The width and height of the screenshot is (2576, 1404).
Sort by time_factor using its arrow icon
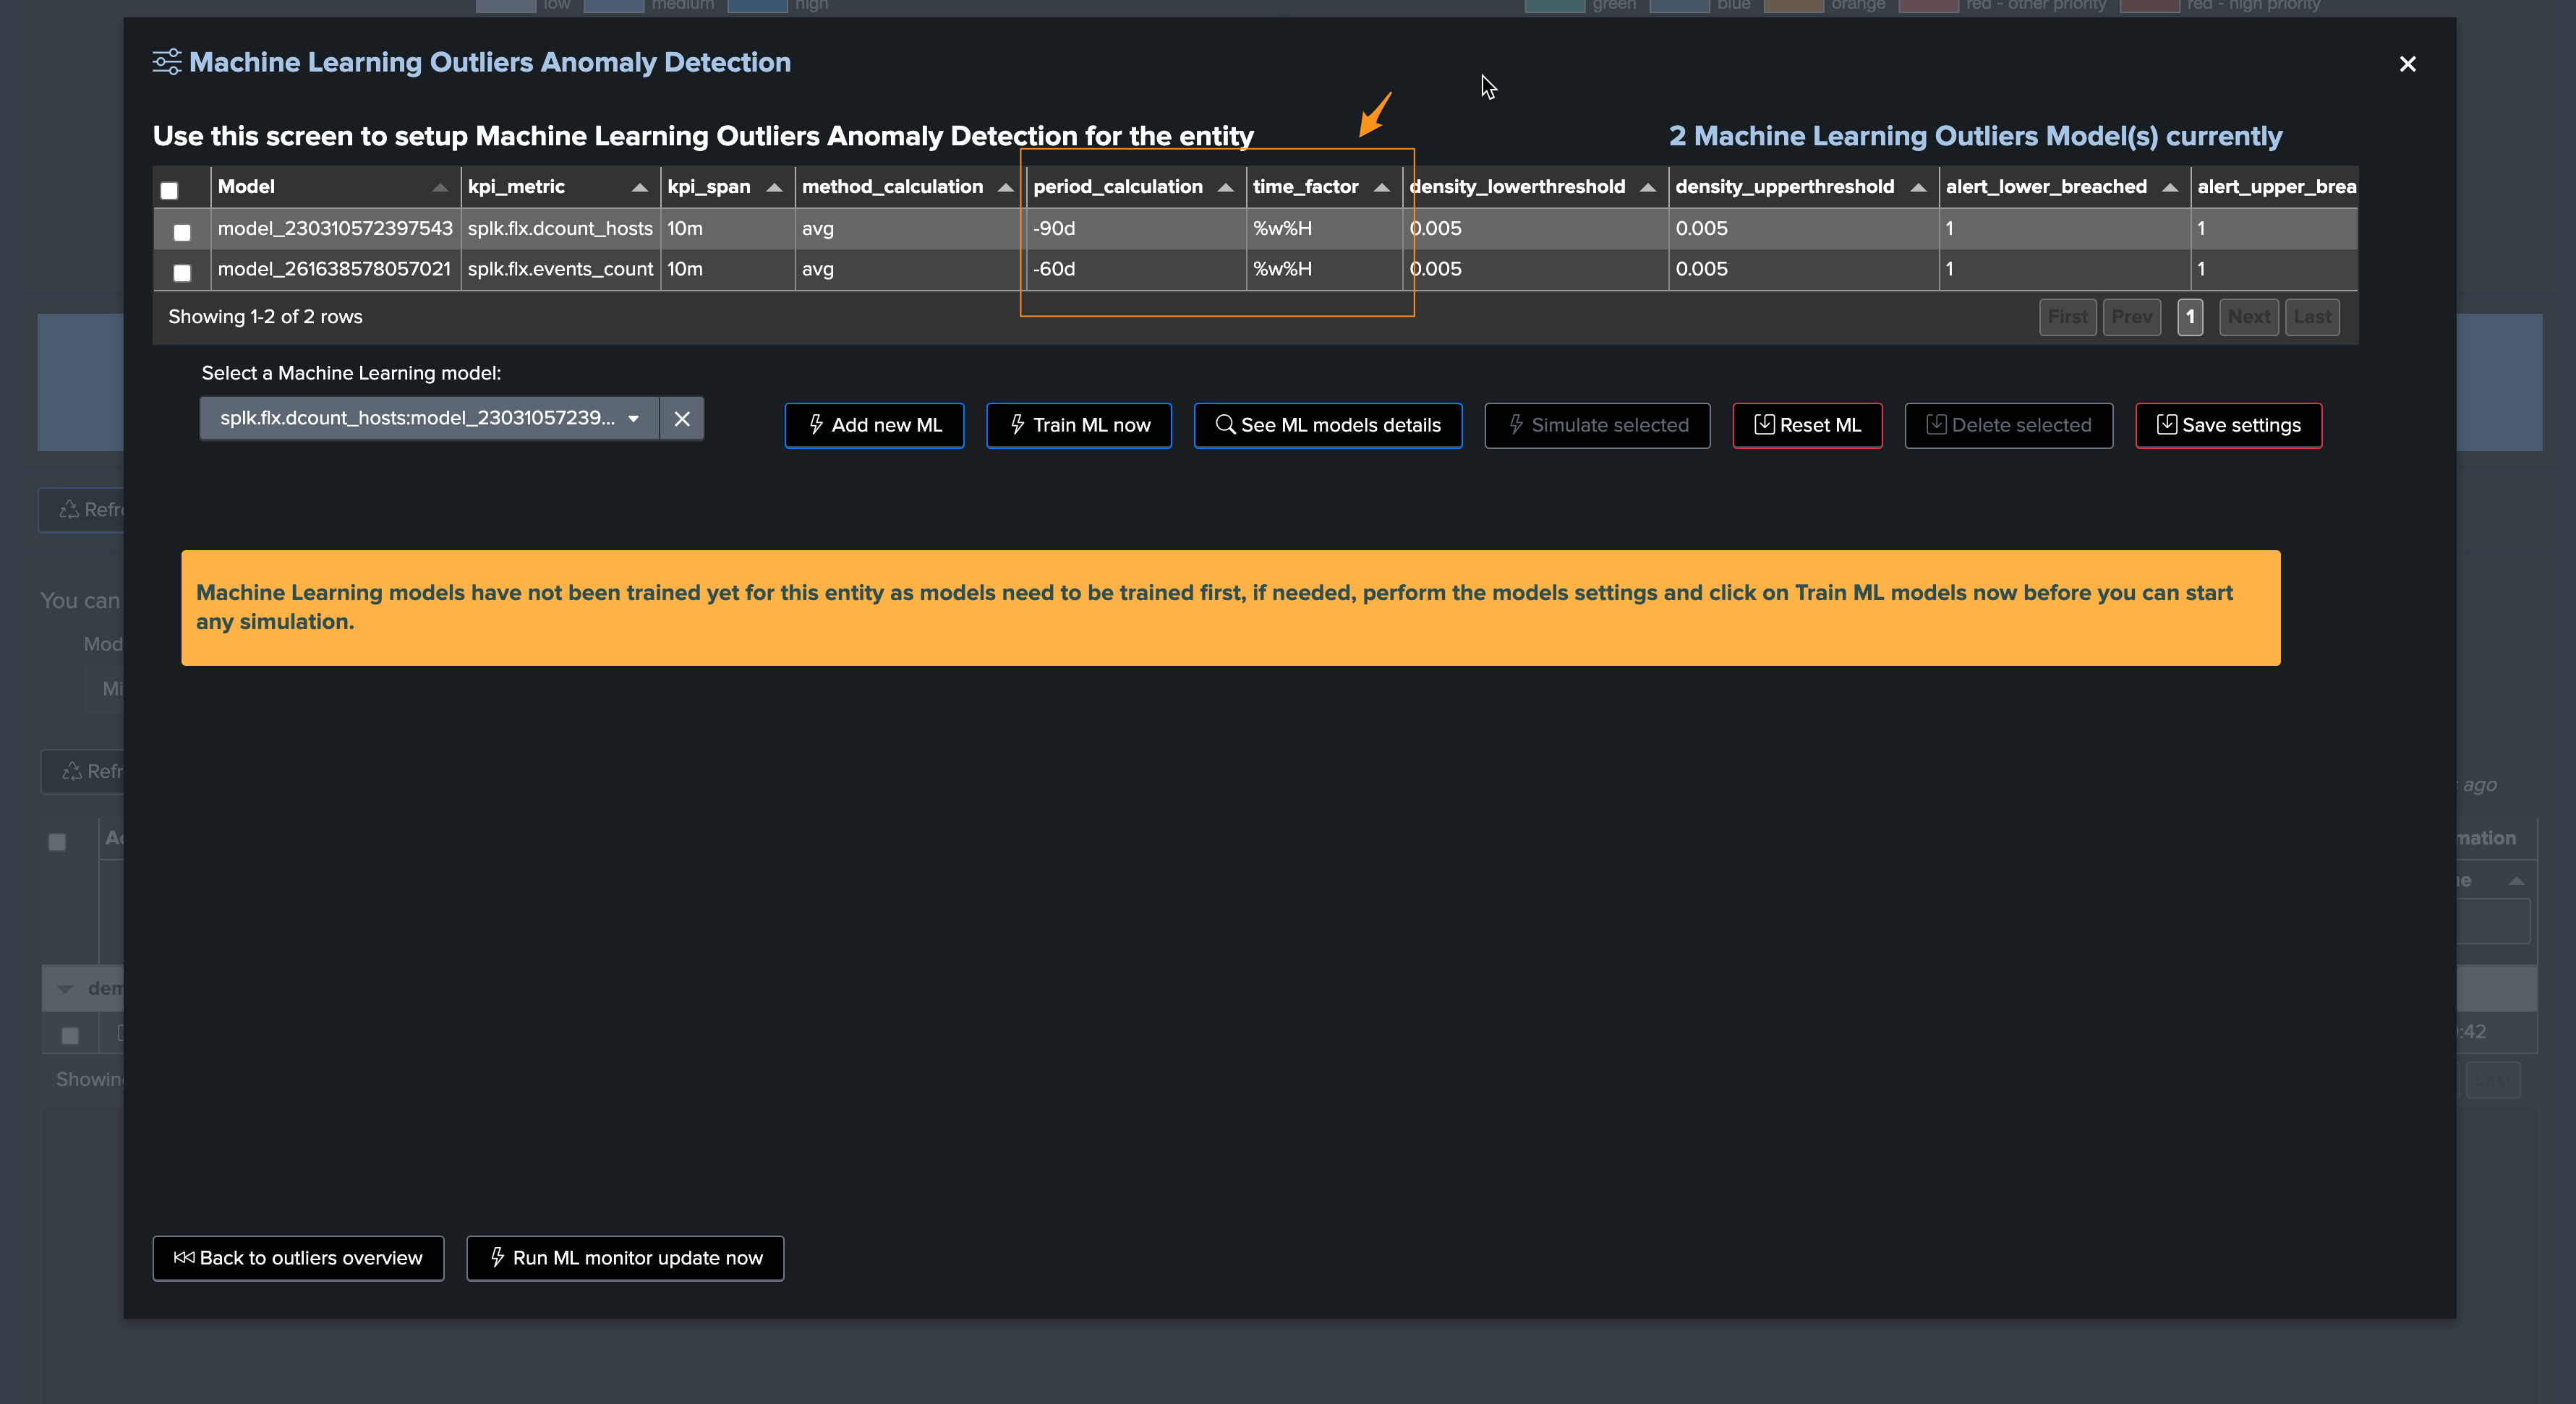[x=1382, y=188]
